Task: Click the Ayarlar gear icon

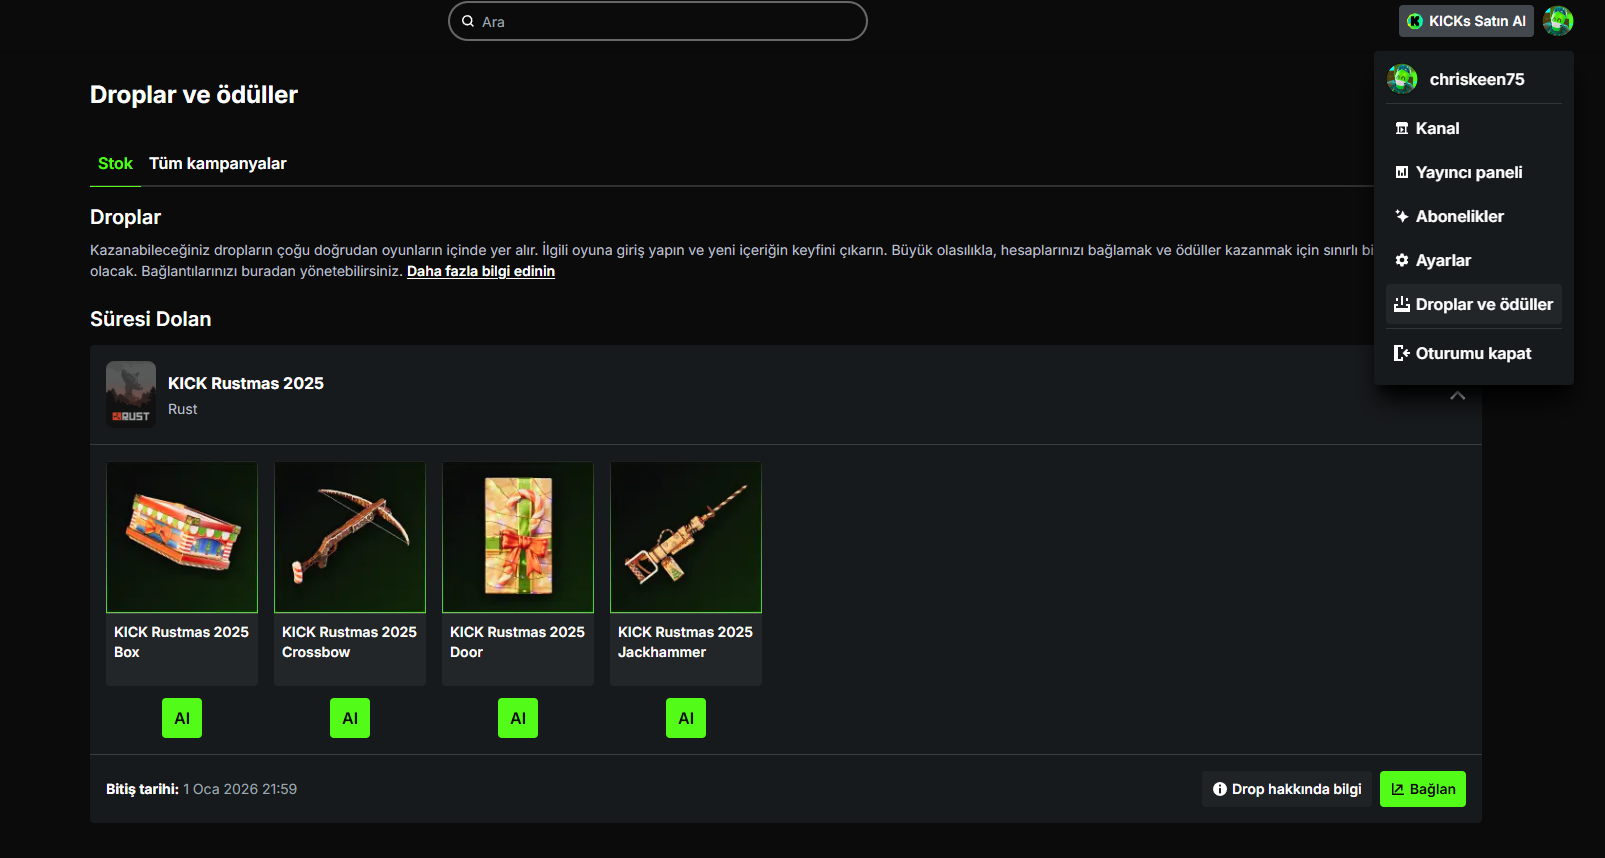Action: 1402,260
